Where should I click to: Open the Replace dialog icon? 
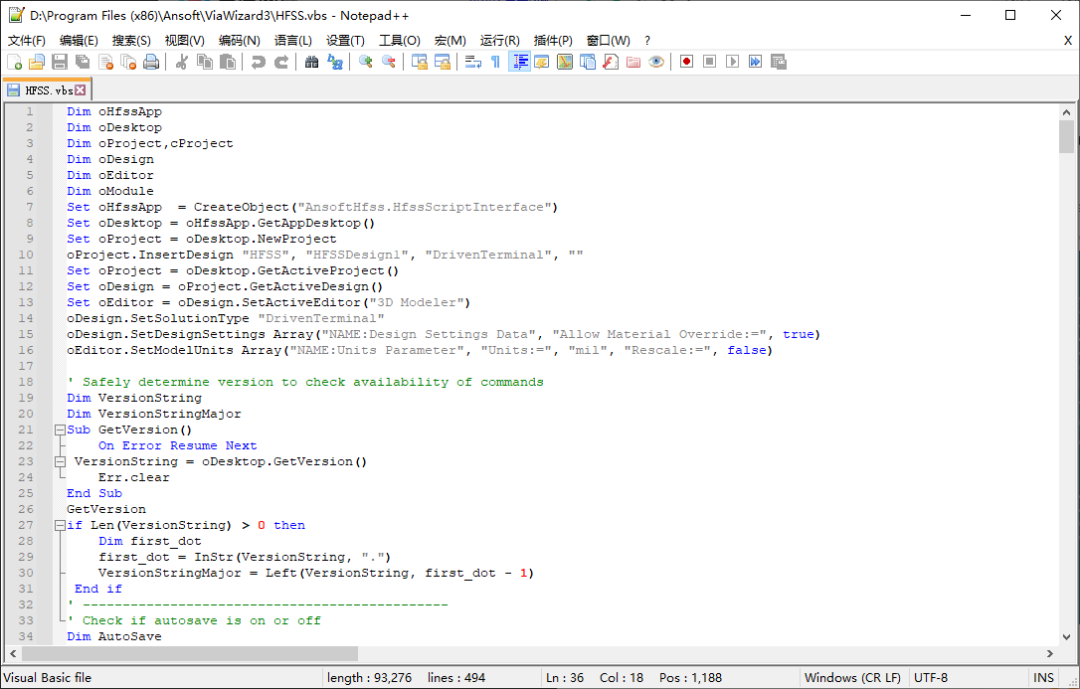click(x=335, y=62)
